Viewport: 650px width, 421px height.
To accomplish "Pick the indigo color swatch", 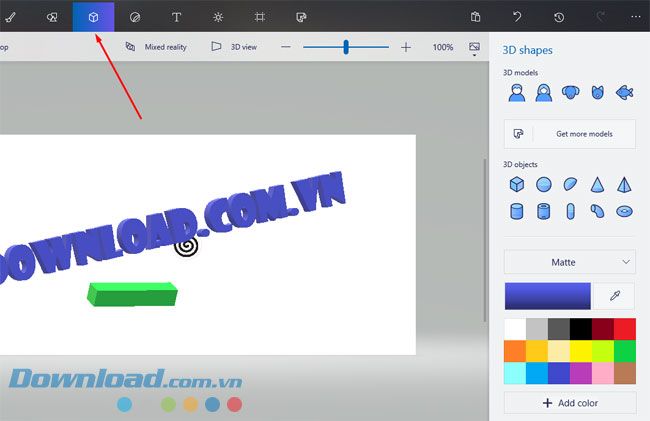I will tap(559, 373).
